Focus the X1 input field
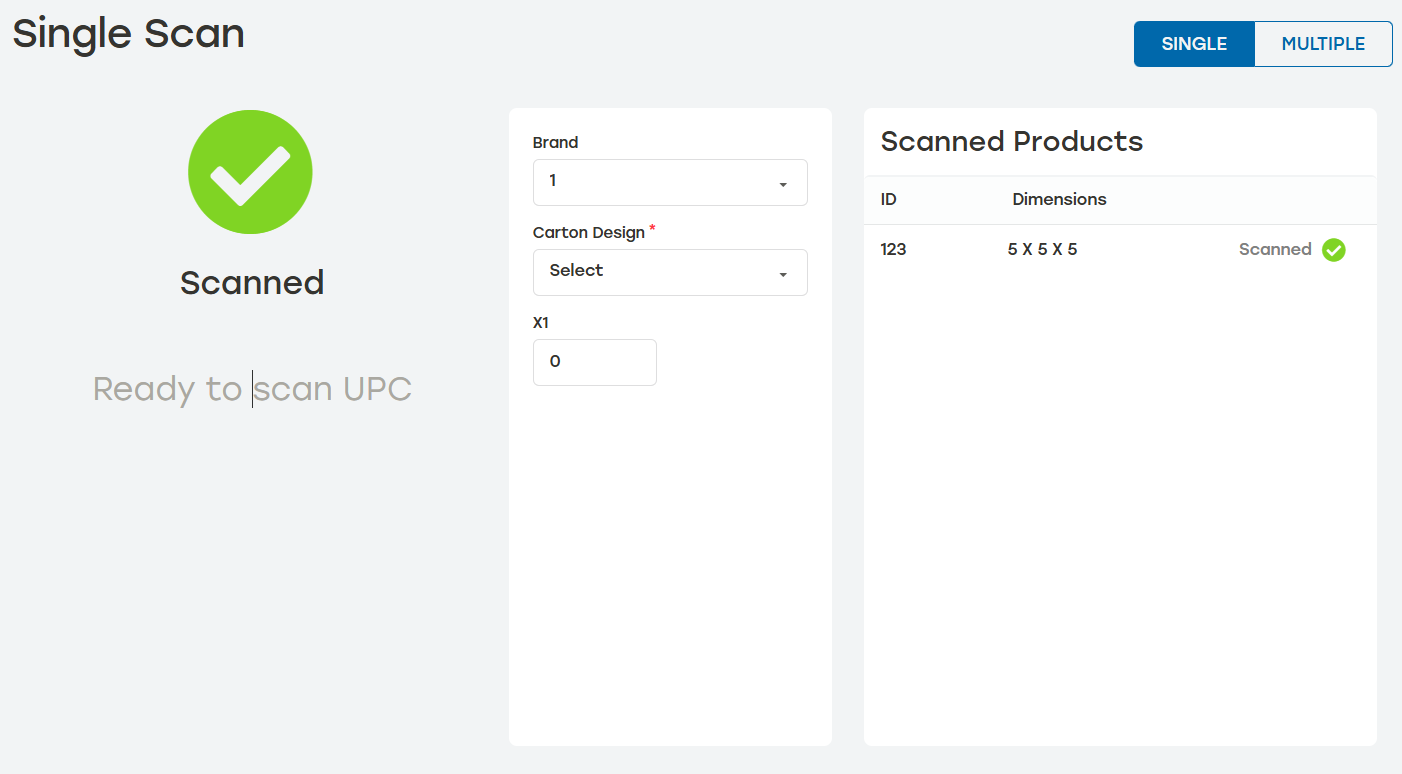Viewport: 1402px width, 774px height. [594, 362]
